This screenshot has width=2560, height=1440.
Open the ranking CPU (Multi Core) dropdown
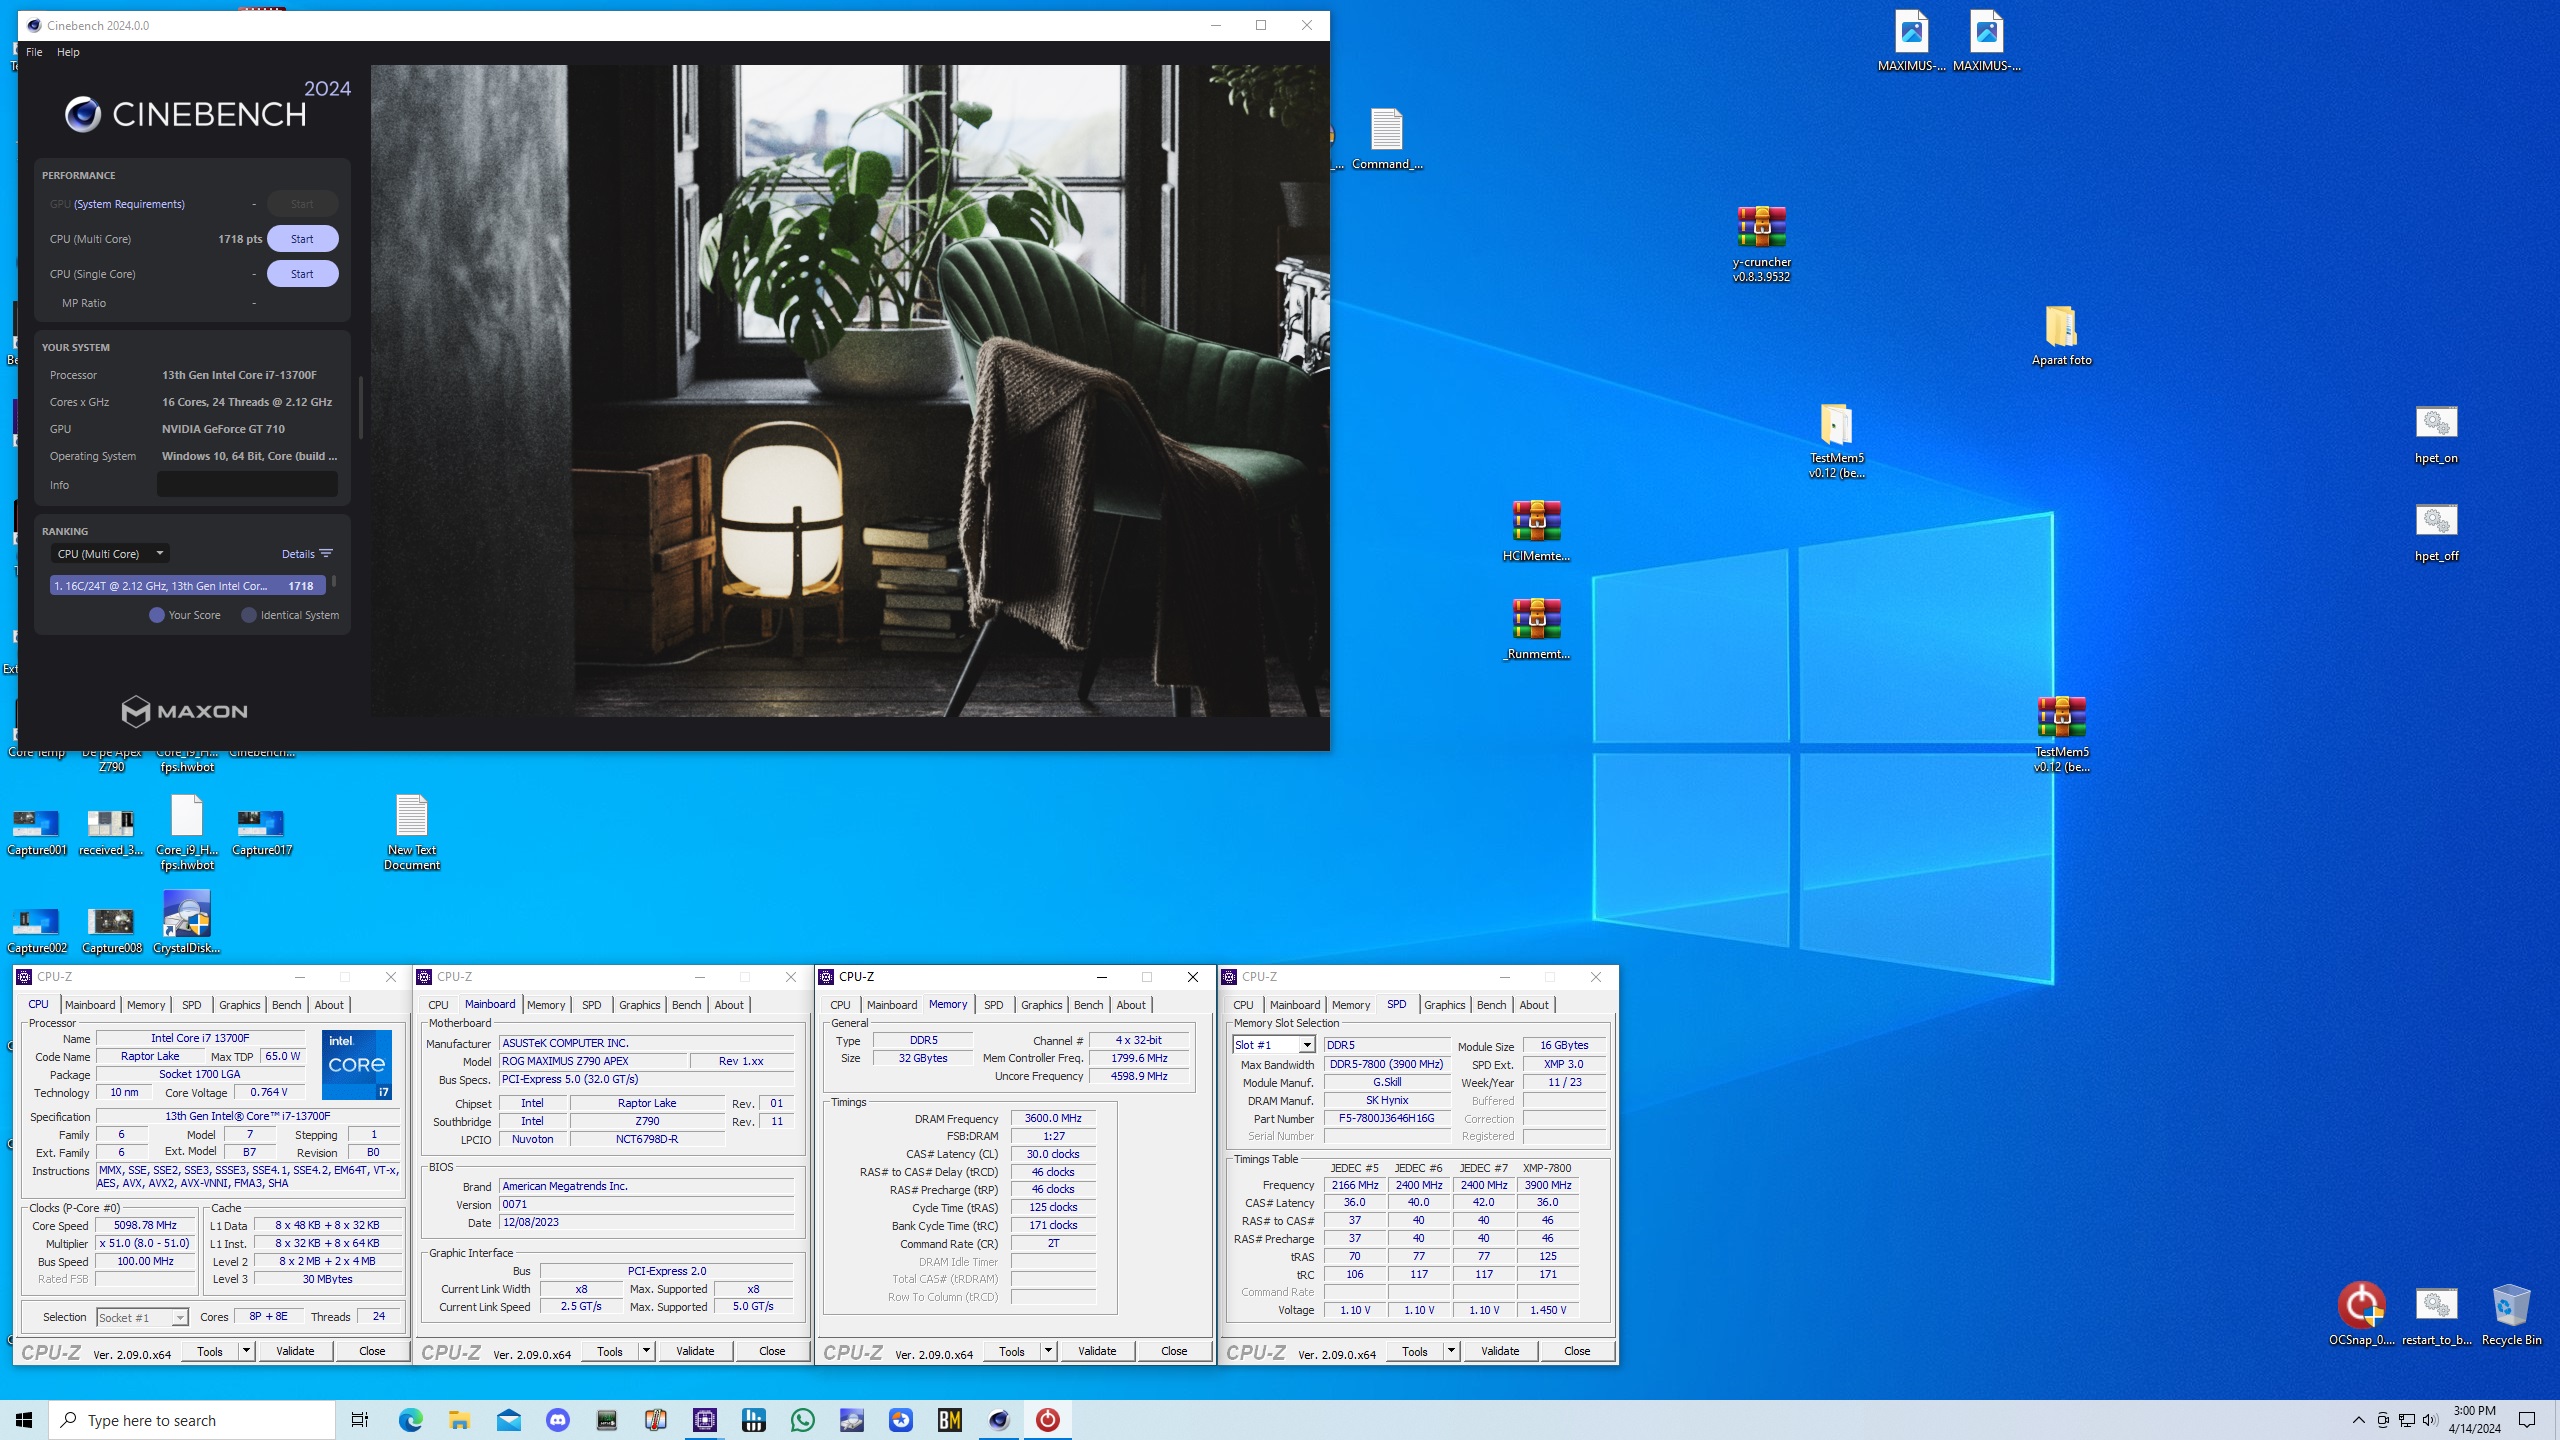click(110, 553)
